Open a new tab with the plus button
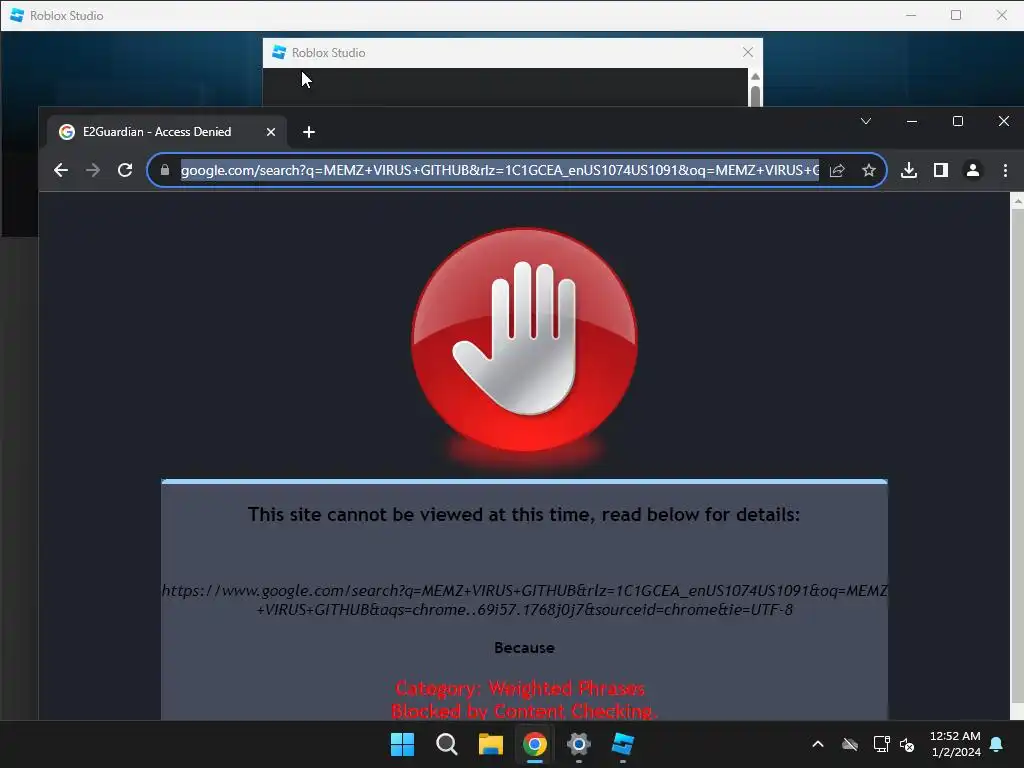 pyautogui.click(x=309, y=132)
